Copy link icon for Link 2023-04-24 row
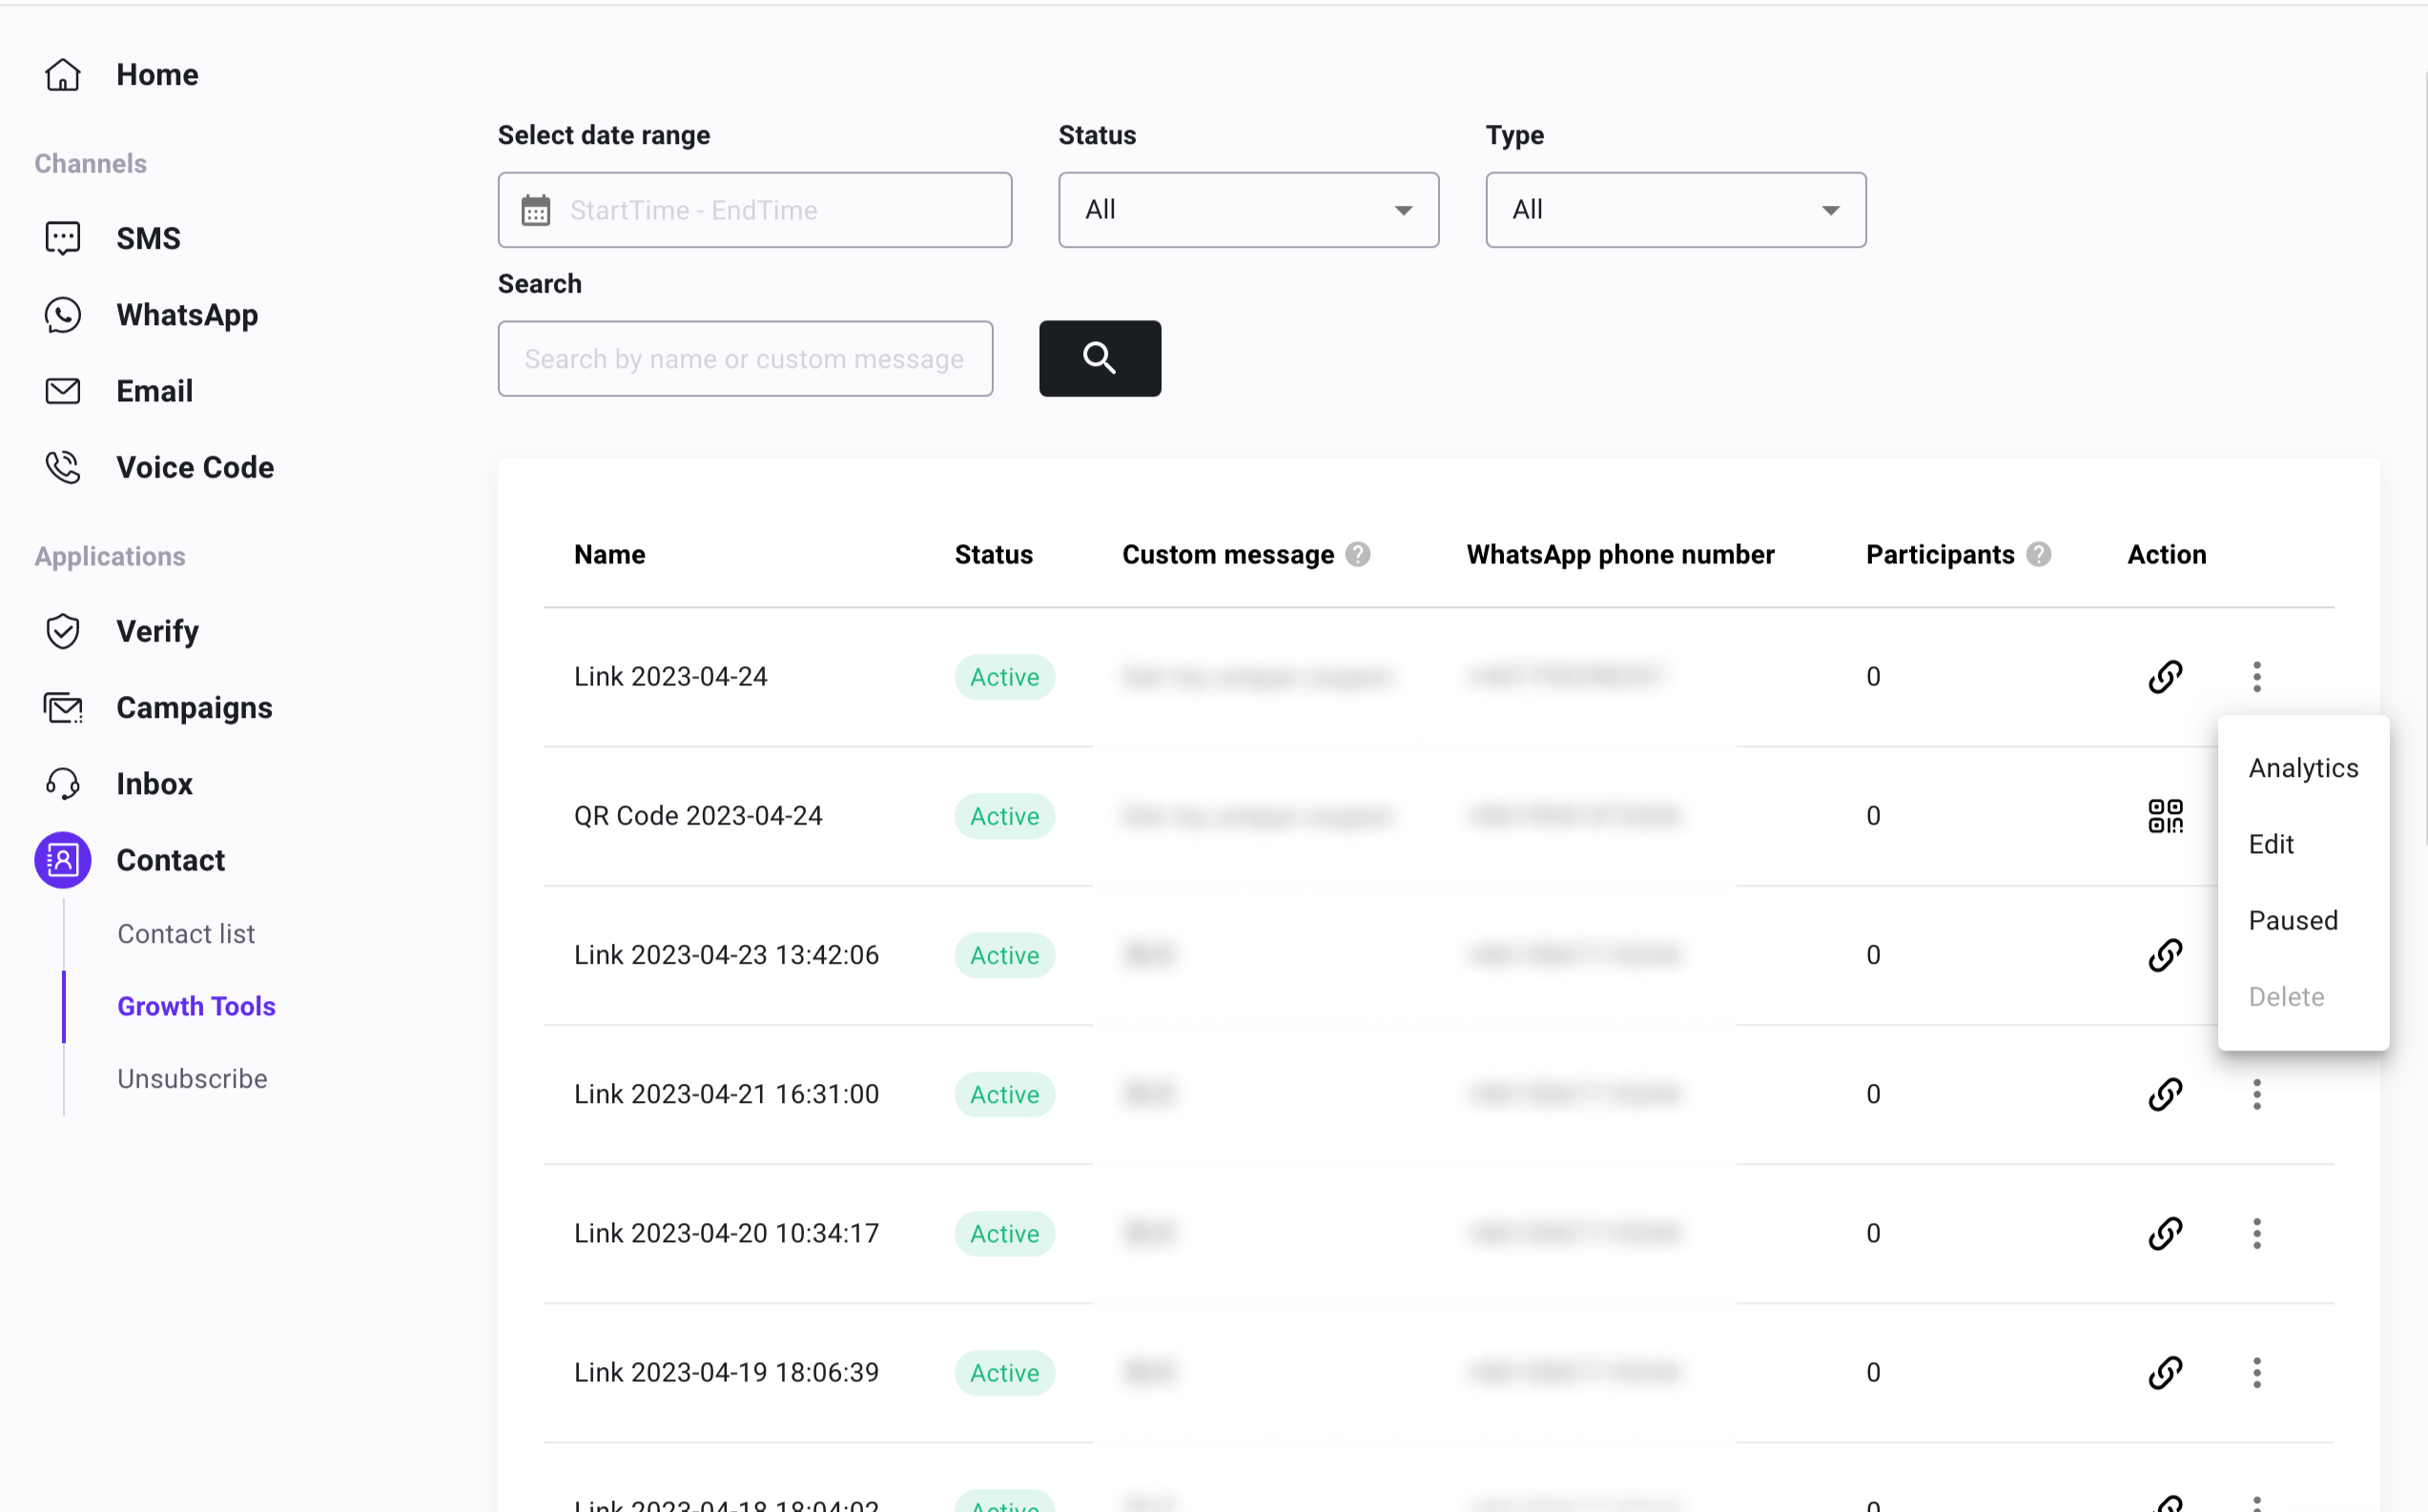Viewport: 2428px width, 1512px height. [2165, 677]
